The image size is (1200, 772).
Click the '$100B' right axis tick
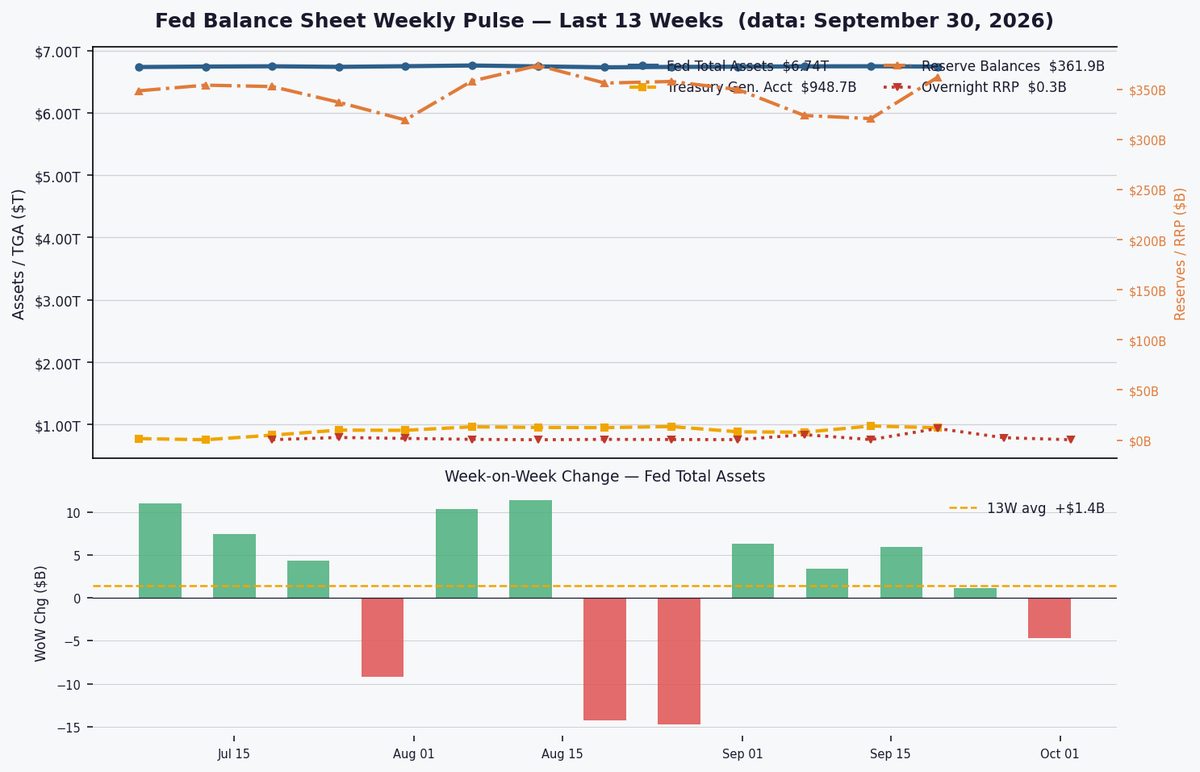click(x=1147, y=341)
